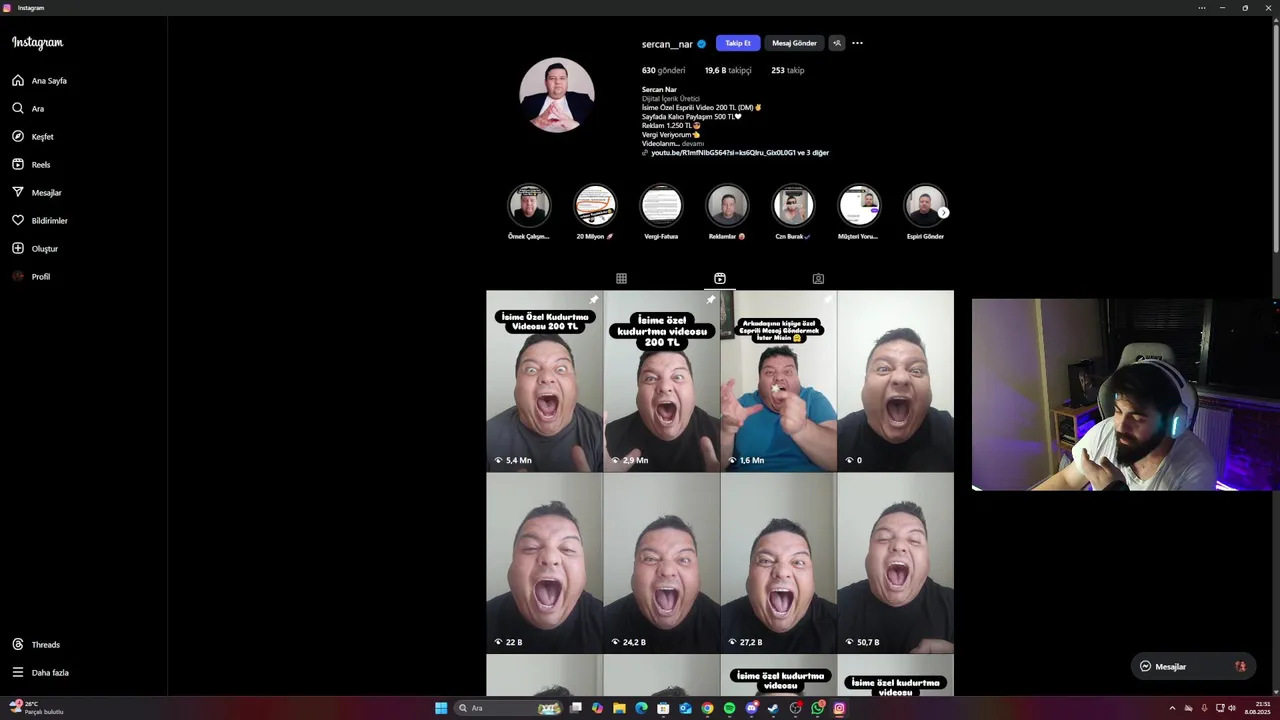Open similar accounts suggestion icon button
Viewport: 1280px width, 720px height.
click(837, 43)
